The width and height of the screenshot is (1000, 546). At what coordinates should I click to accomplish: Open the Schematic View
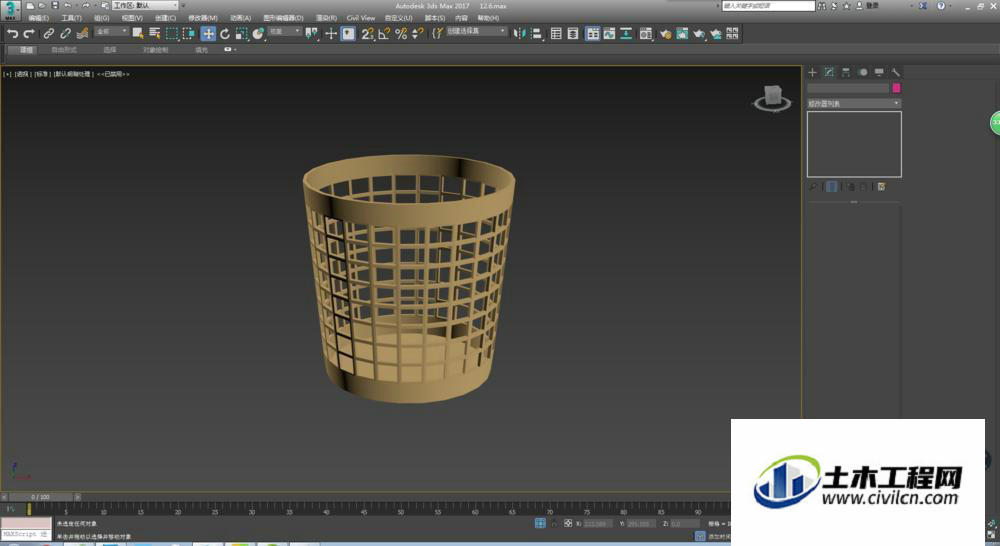click(626, 33)
